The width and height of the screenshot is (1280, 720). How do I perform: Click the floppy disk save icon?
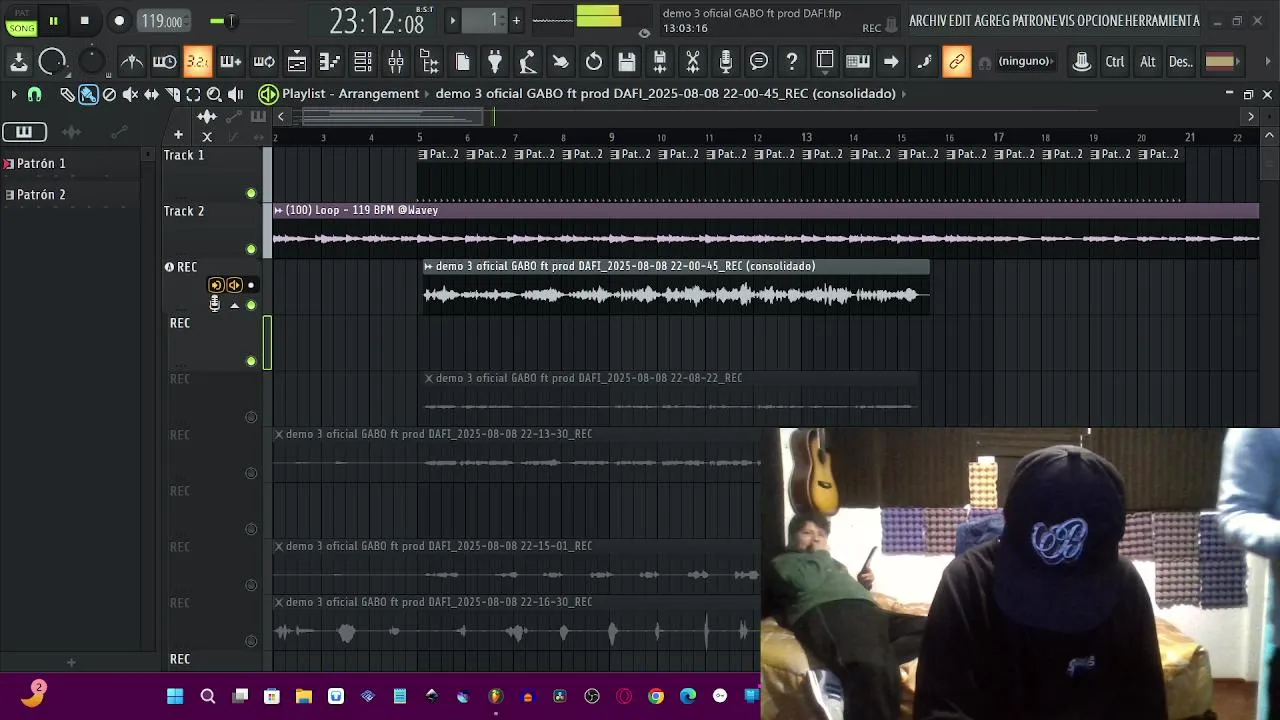627,62
